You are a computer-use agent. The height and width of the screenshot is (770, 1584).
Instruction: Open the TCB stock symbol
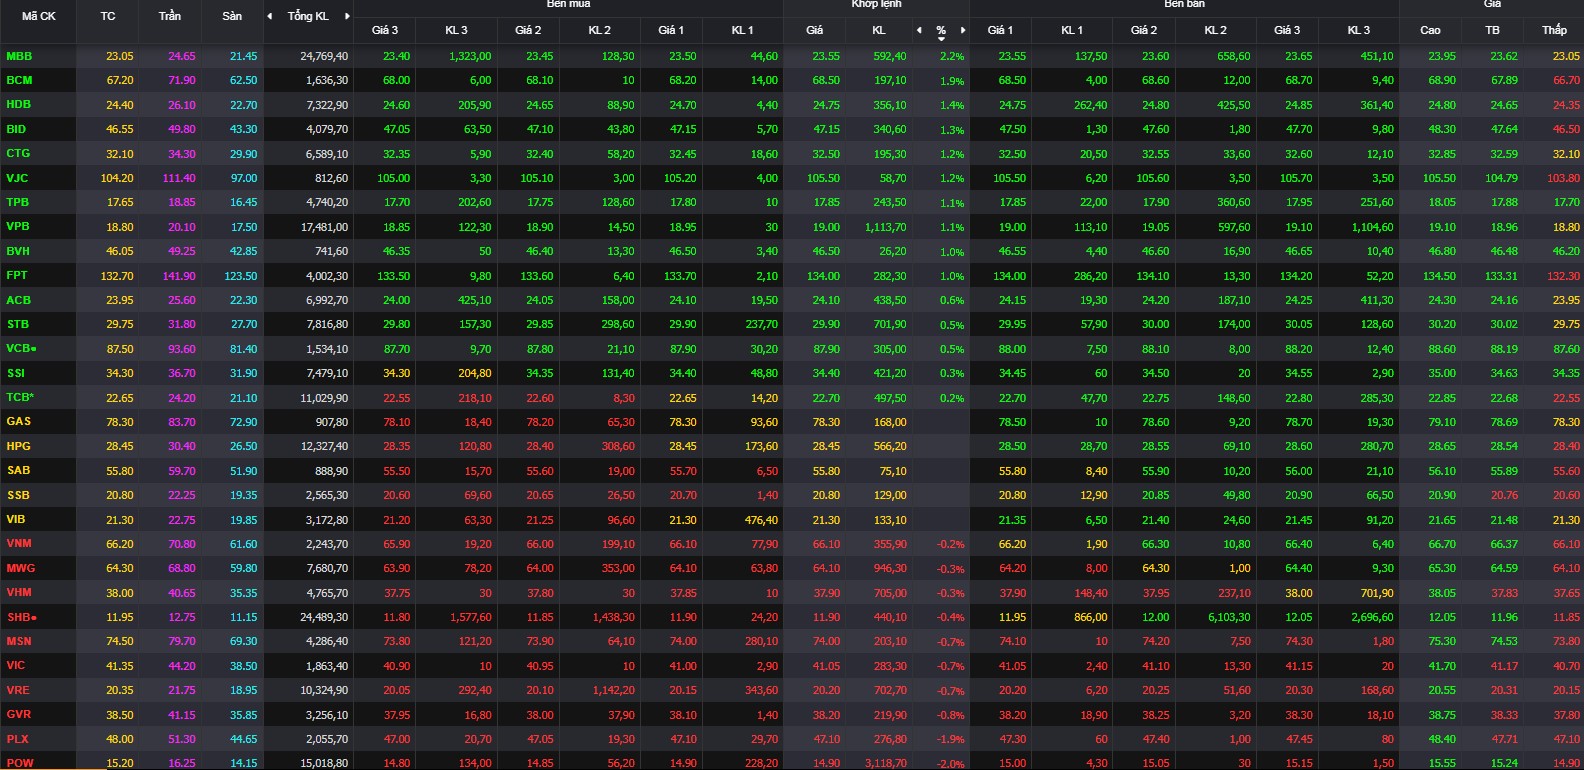coord(18,397)
